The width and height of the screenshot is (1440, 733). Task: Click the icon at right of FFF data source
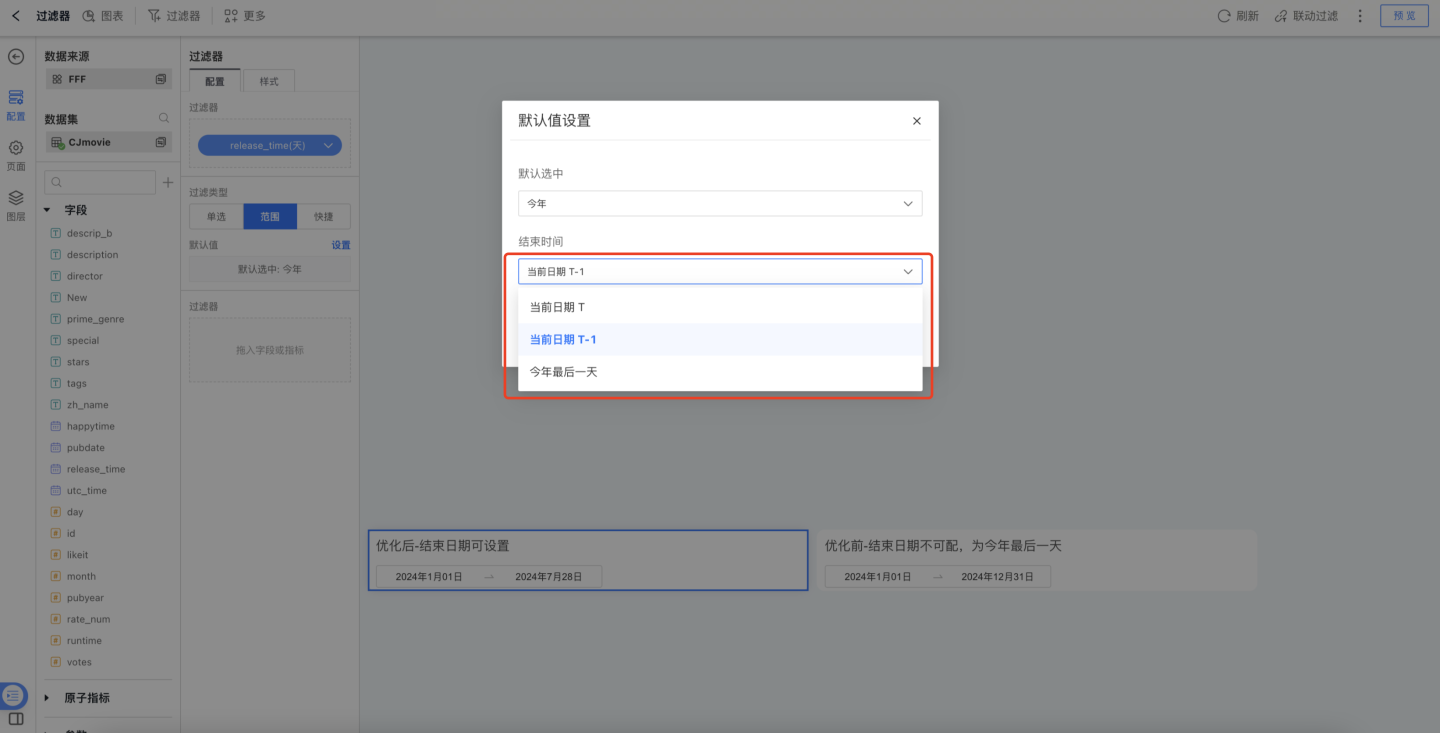160,79
